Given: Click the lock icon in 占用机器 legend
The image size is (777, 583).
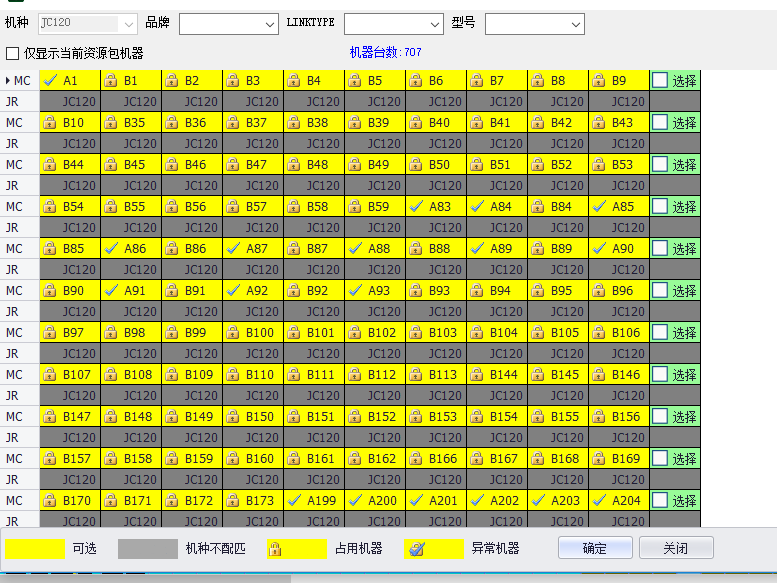Looking at the screenshot, I should point(275,549).
